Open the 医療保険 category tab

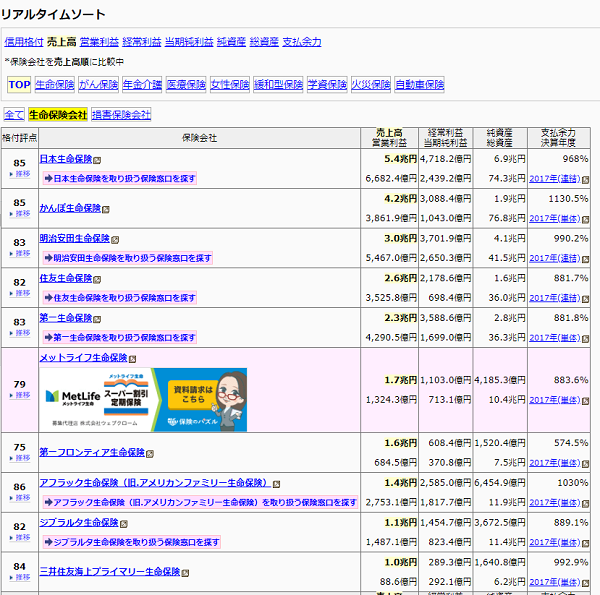(x=186, y=85)
